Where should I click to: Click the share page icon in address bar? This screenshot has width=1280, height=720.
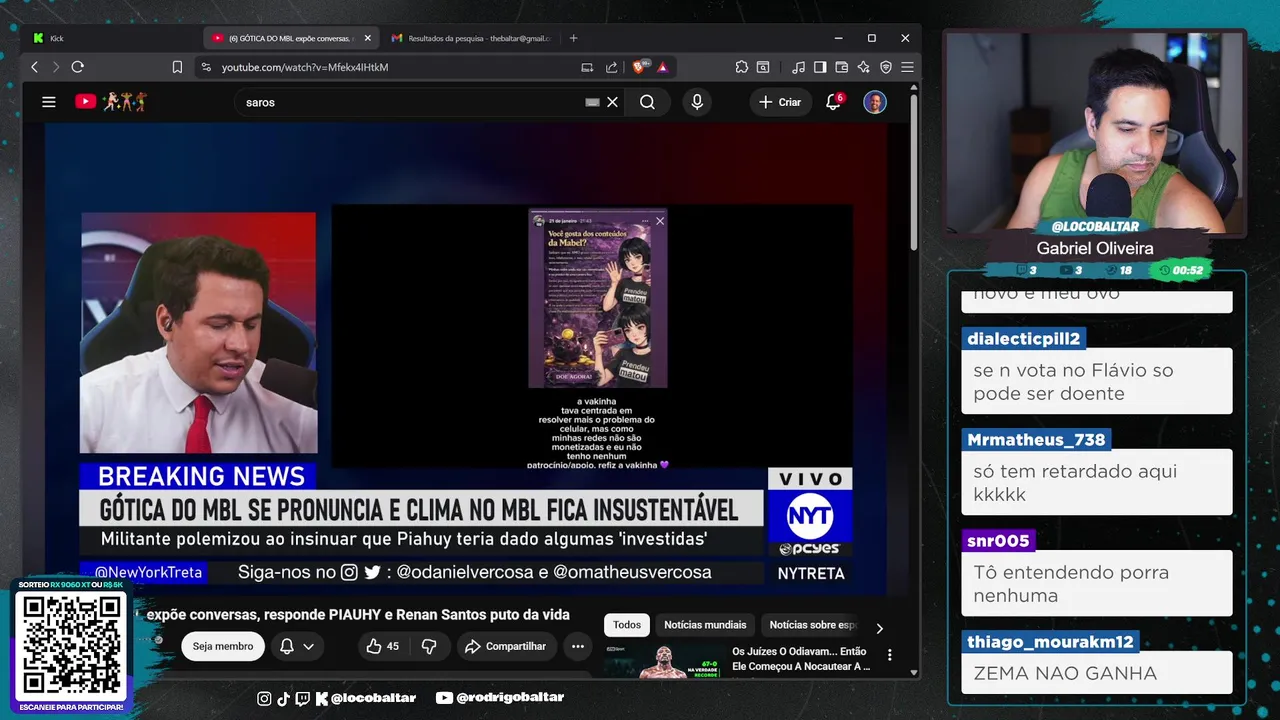coord(611,67)
